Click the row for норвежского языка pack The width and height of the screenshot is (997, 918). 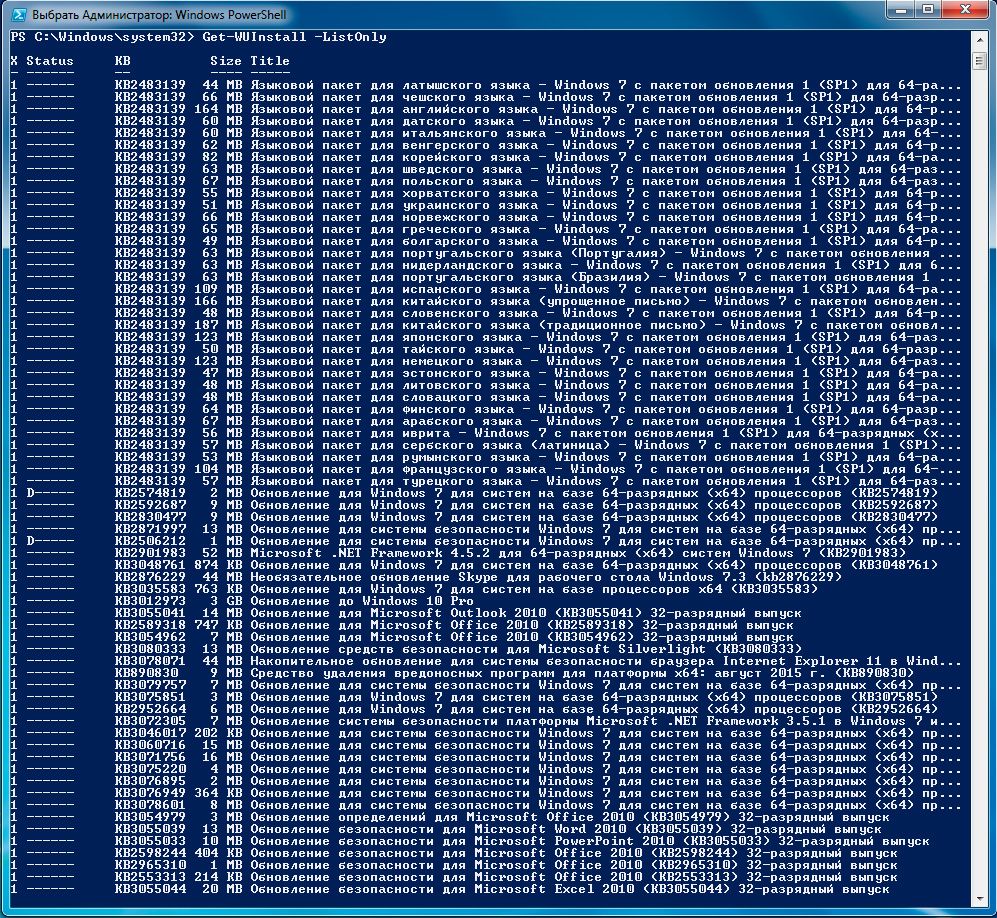coord(485,217)
